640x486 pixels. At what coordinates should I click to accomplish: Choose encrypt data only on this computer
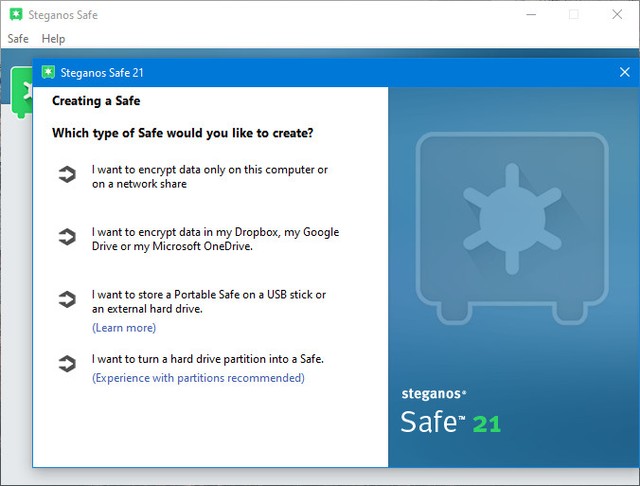[x=209, y=176]
